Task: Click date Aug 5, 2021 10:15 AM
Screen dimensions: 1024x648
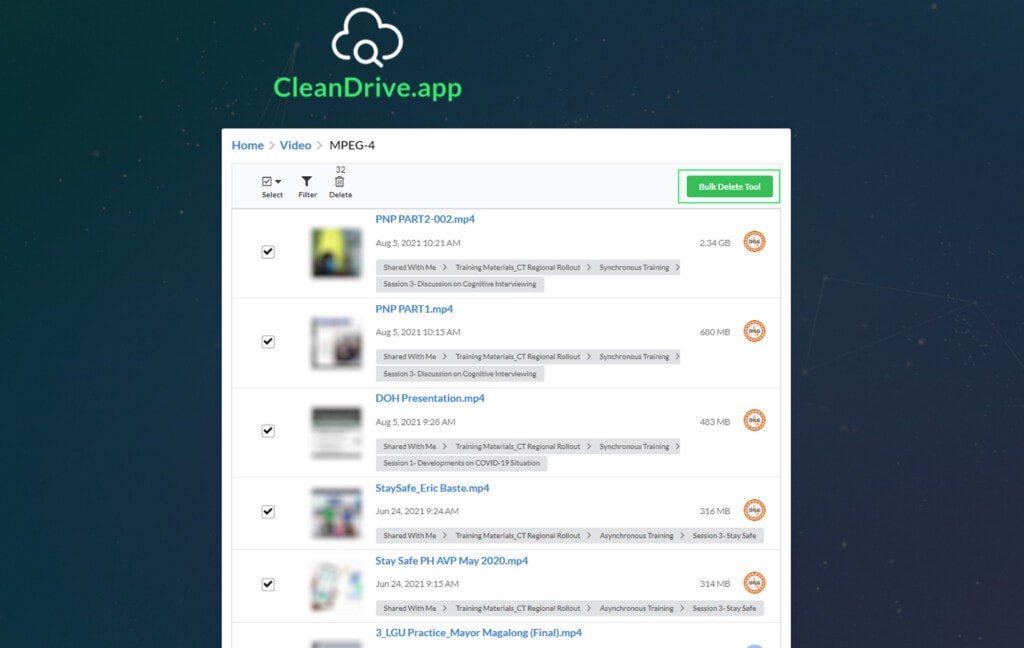Action: coord(418,332)
